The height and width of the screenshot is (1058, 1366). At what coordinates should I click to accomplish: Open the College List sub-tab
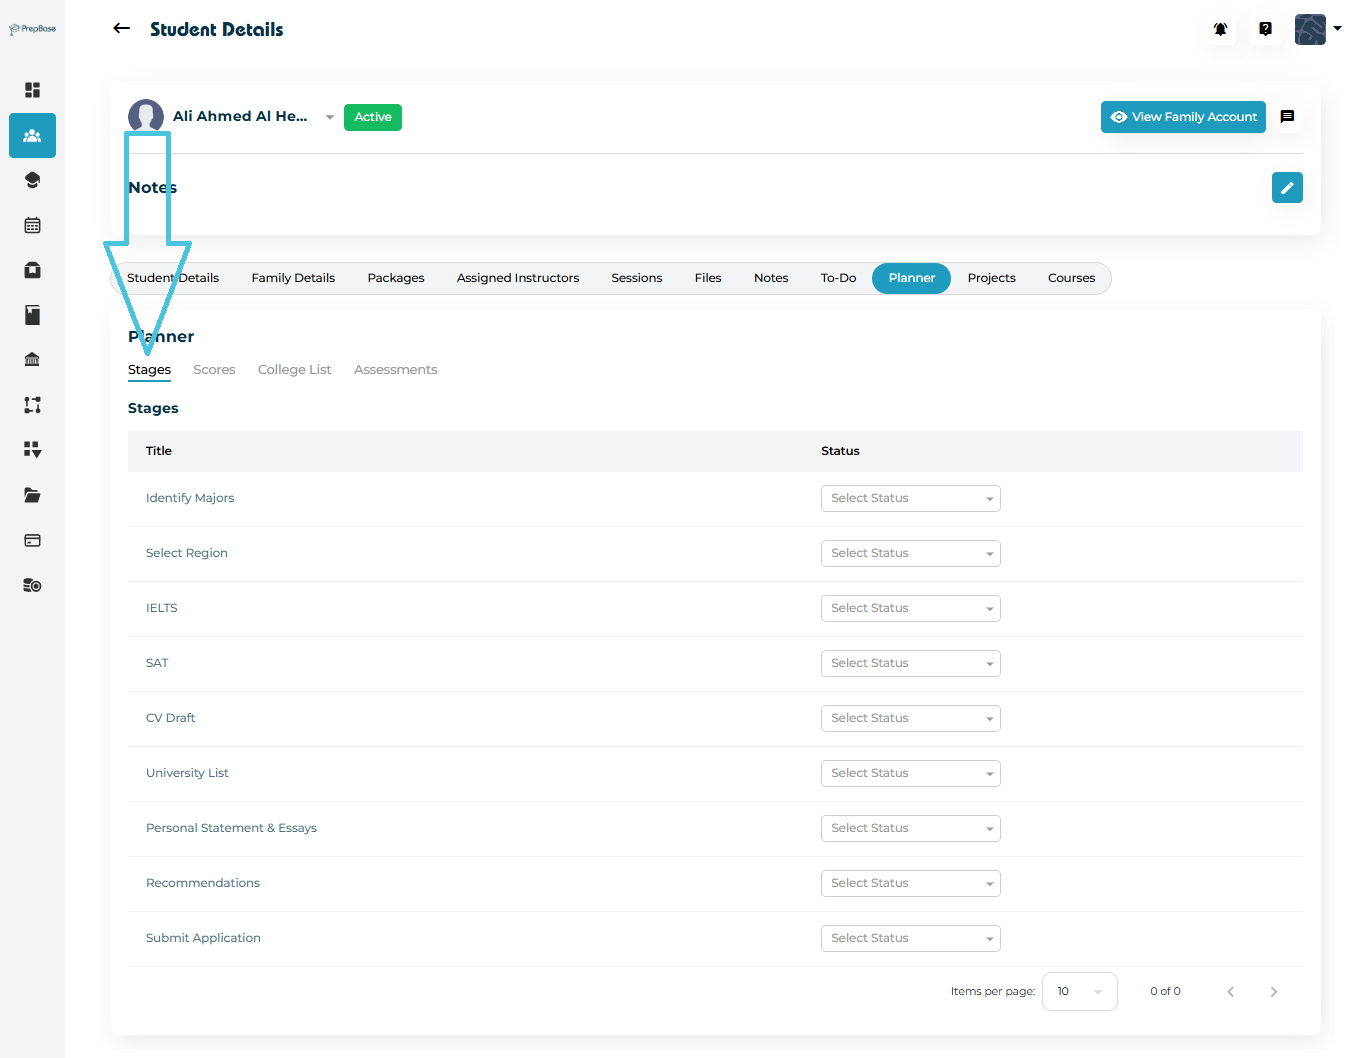[294, 370]
